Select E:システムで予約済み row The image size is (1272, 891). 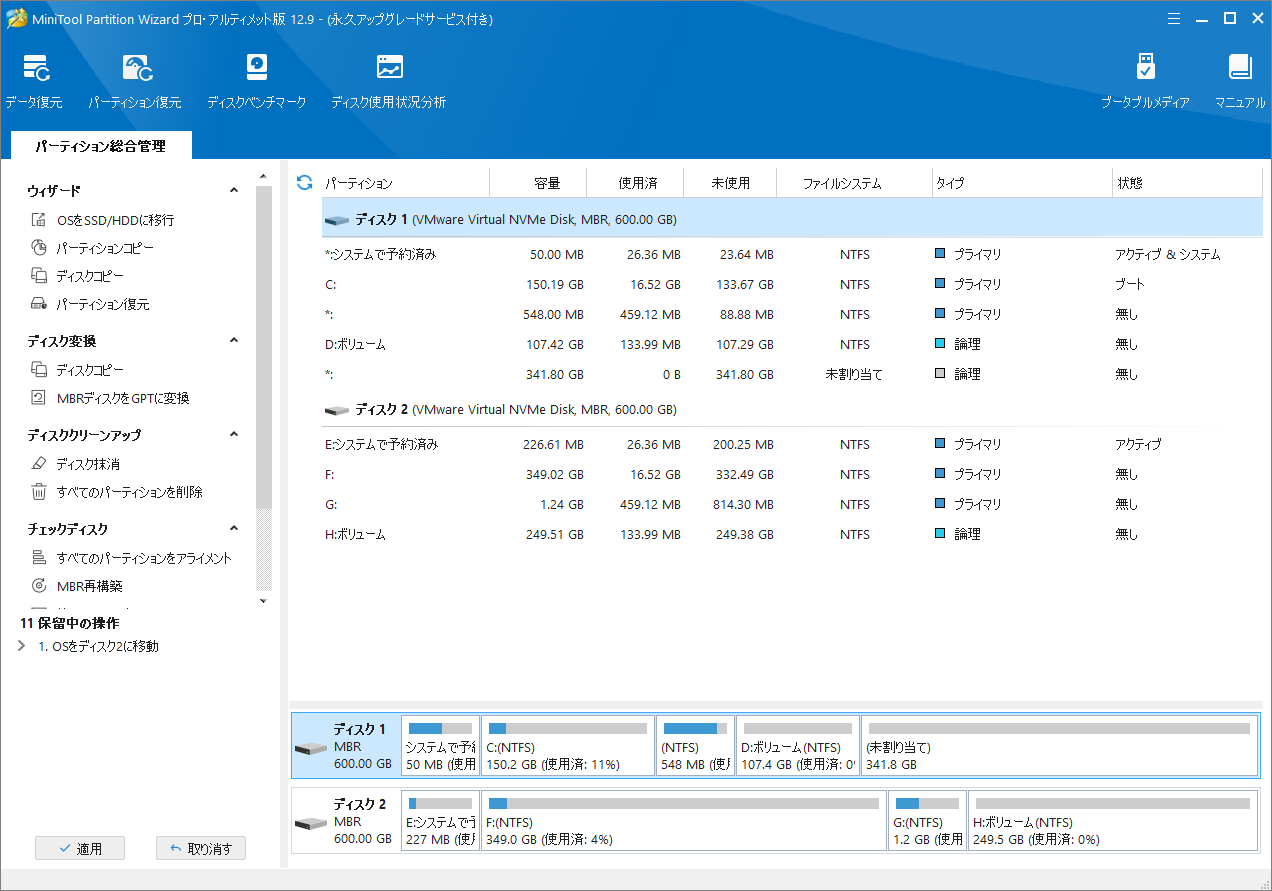[792, 444]
